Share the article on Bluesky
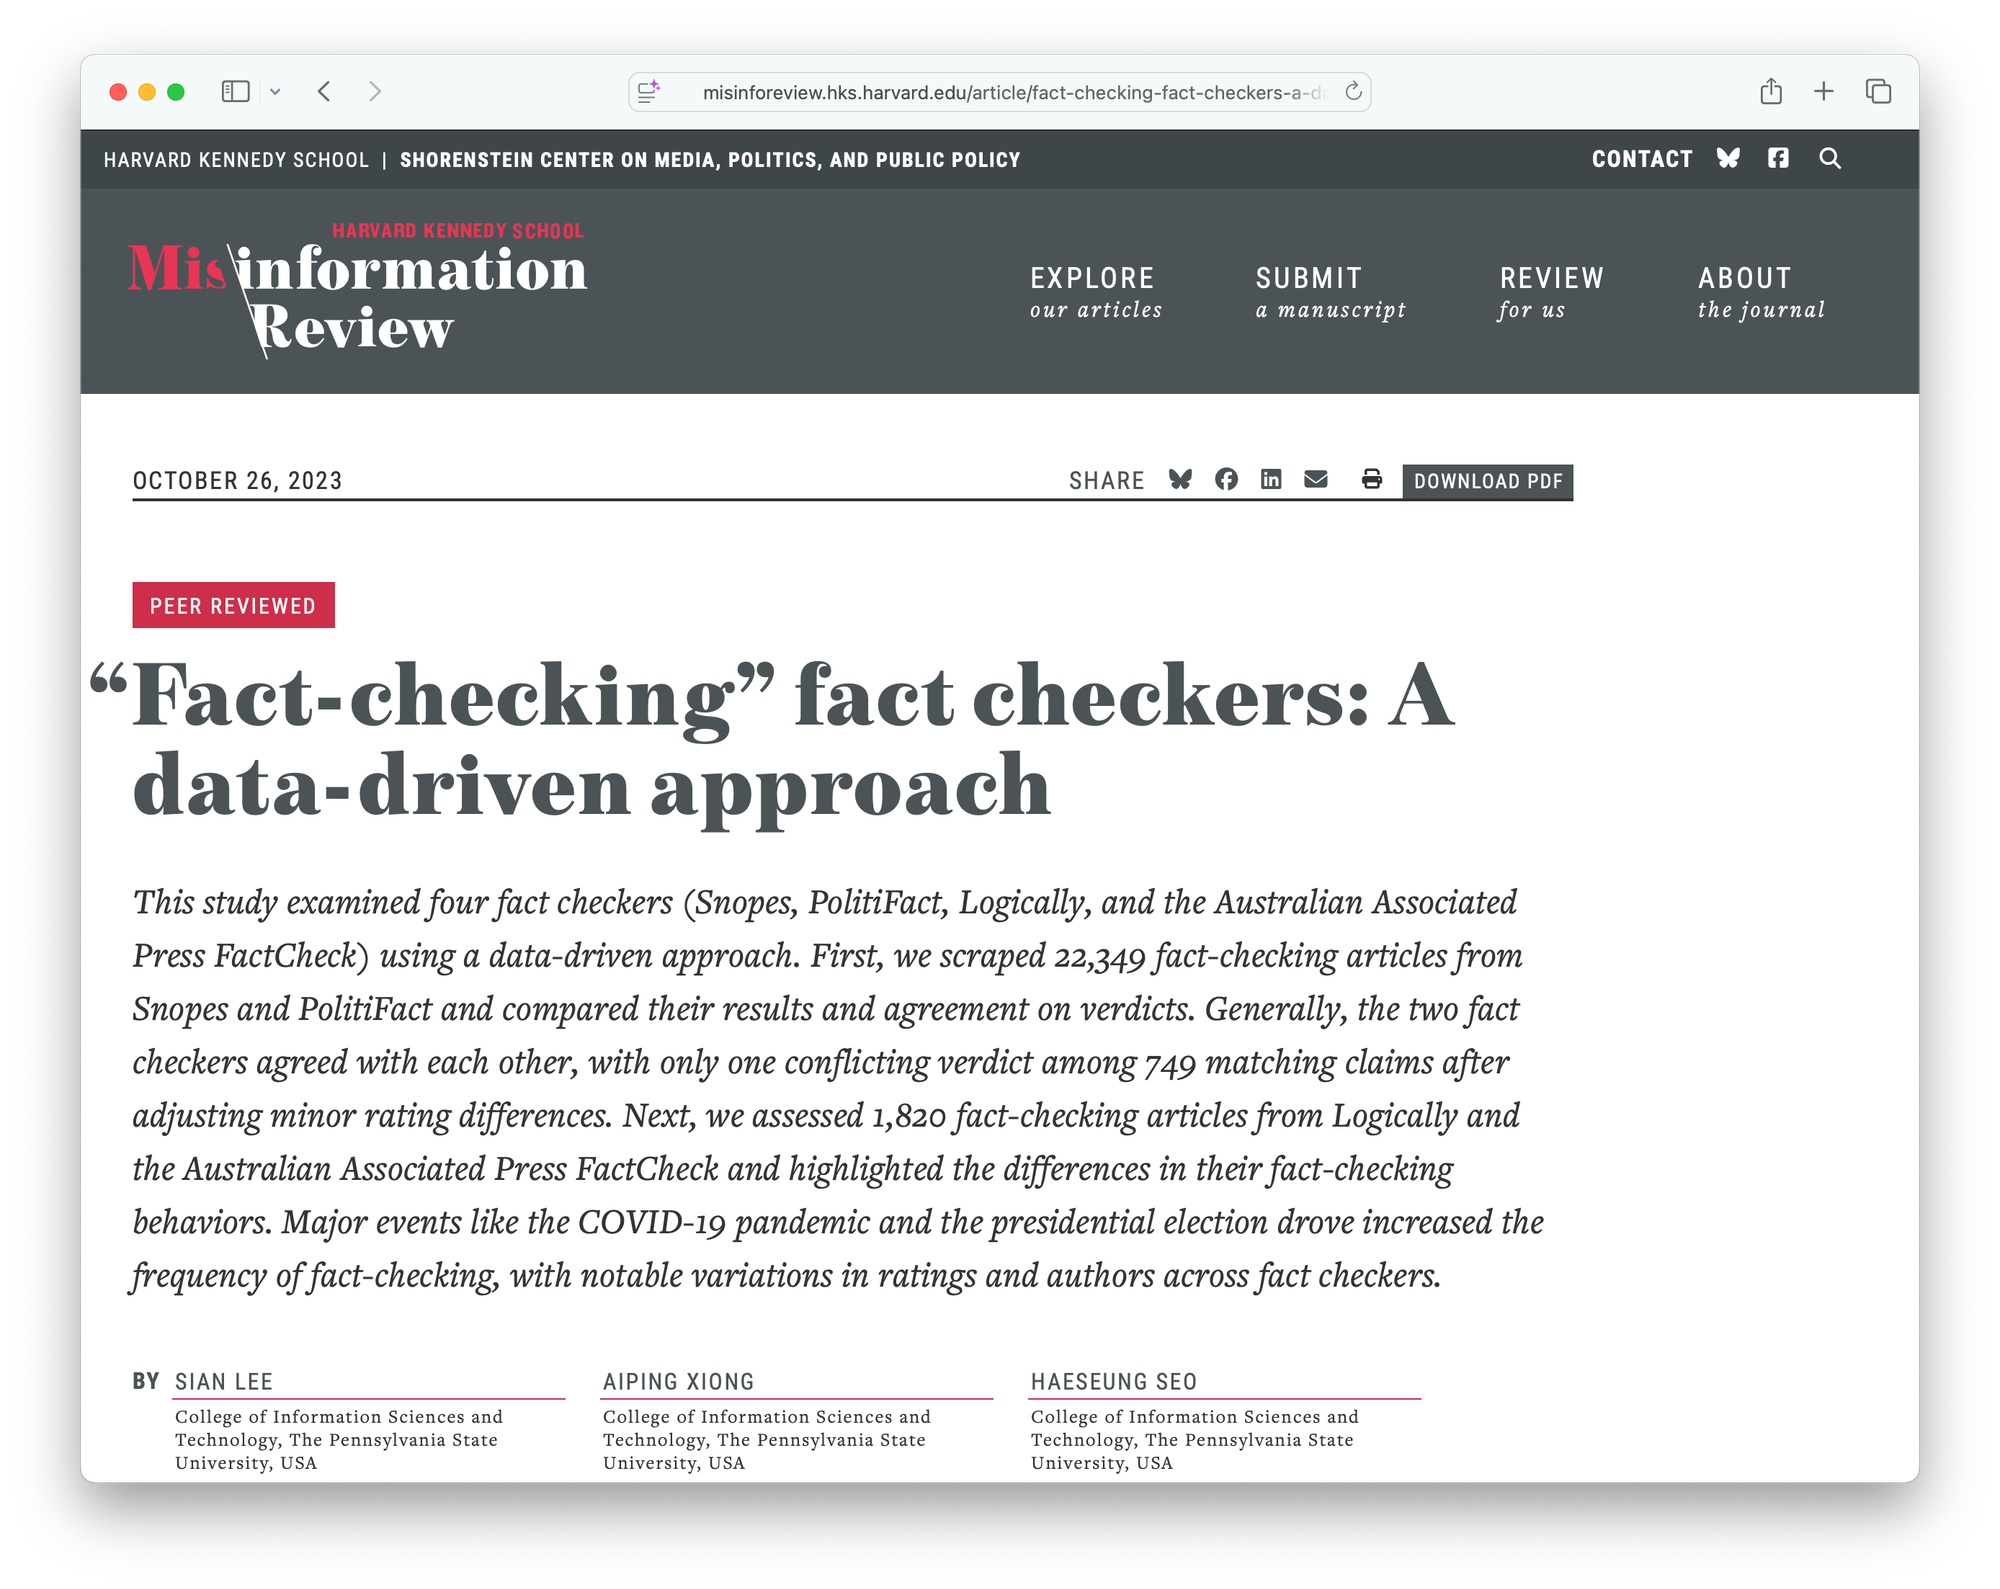Viewport: 2000px width, 1589px height. [1180, 480]
